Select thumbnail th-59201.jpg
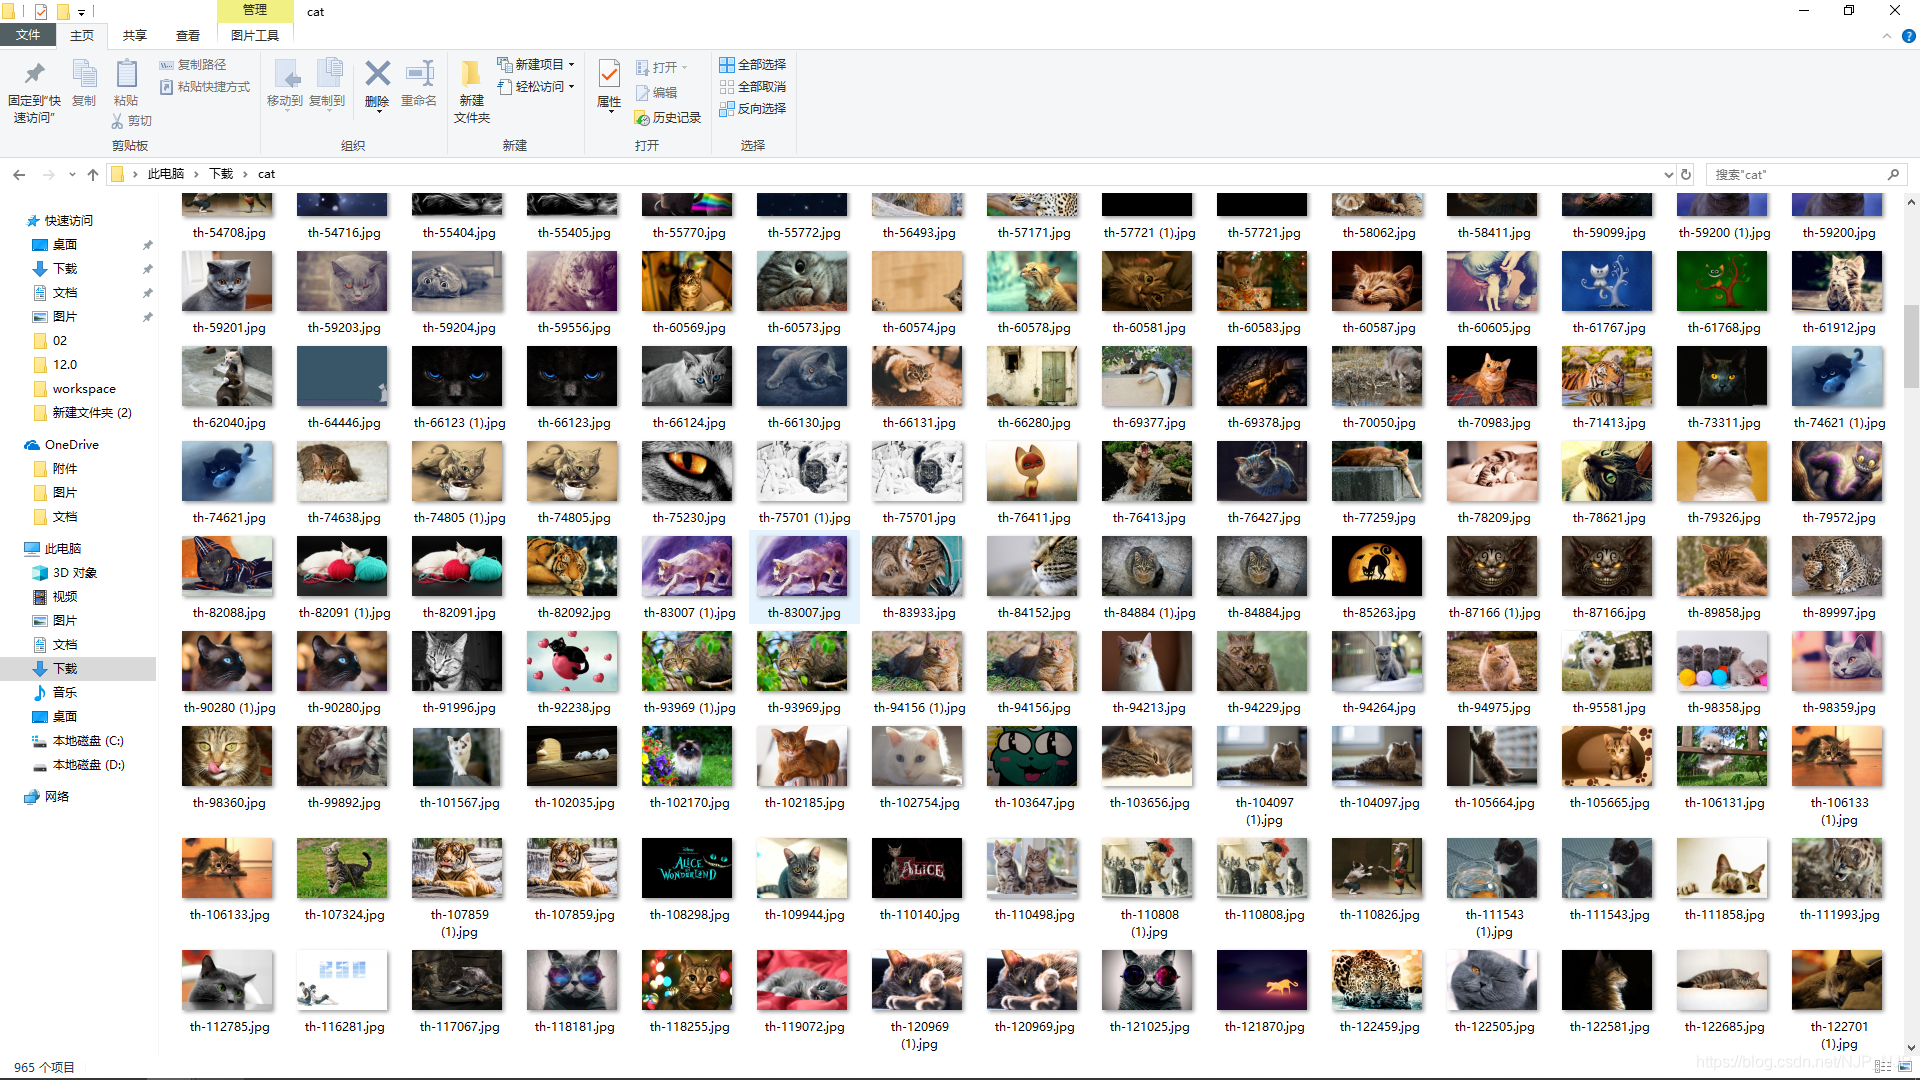This screenshot has height=1080, width=1920. [x=228, y=281]
